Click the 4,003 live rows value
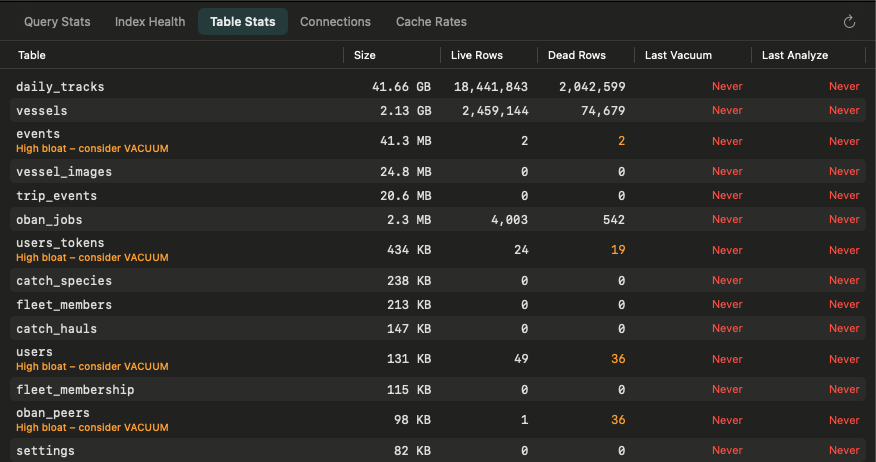 click(x=510, y=220)
